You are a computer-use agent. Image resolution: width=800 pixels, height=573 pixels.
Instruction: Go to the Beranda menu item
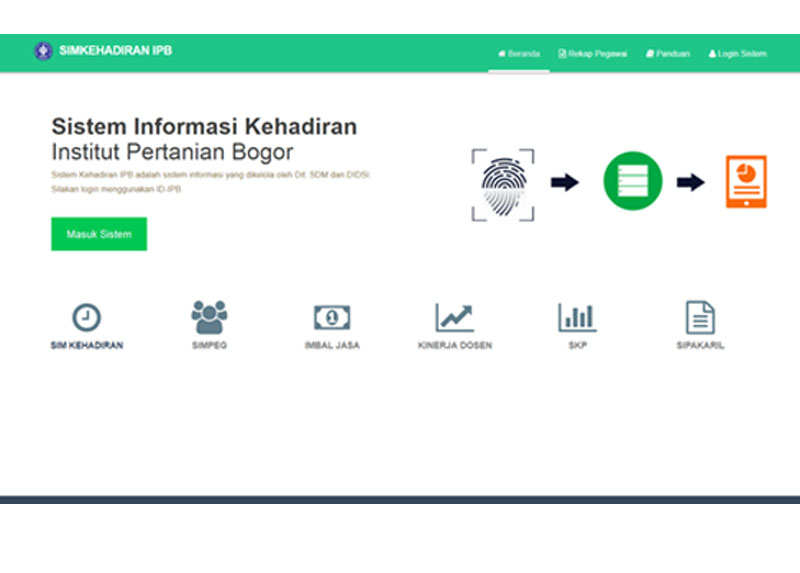pos(519,54)
